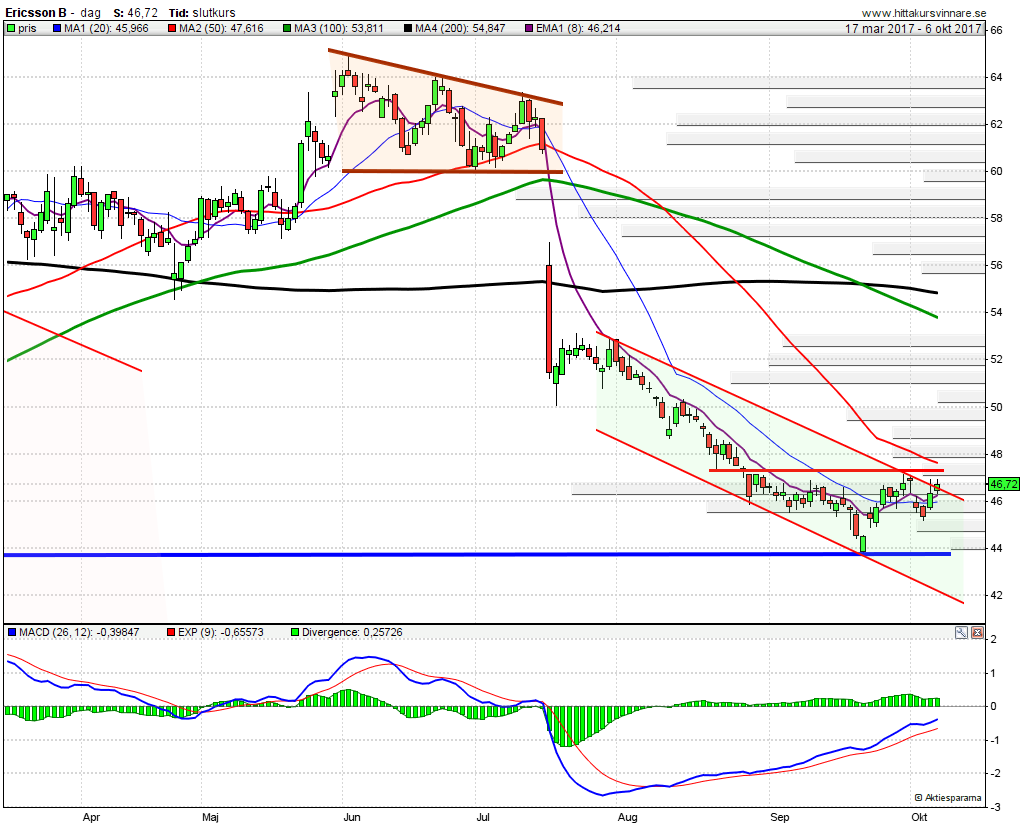Click the 'MA2 (50): 47,616' legend text
Image resolution: width=1029 pixels, height=830 pixels.
pos(222,28)
